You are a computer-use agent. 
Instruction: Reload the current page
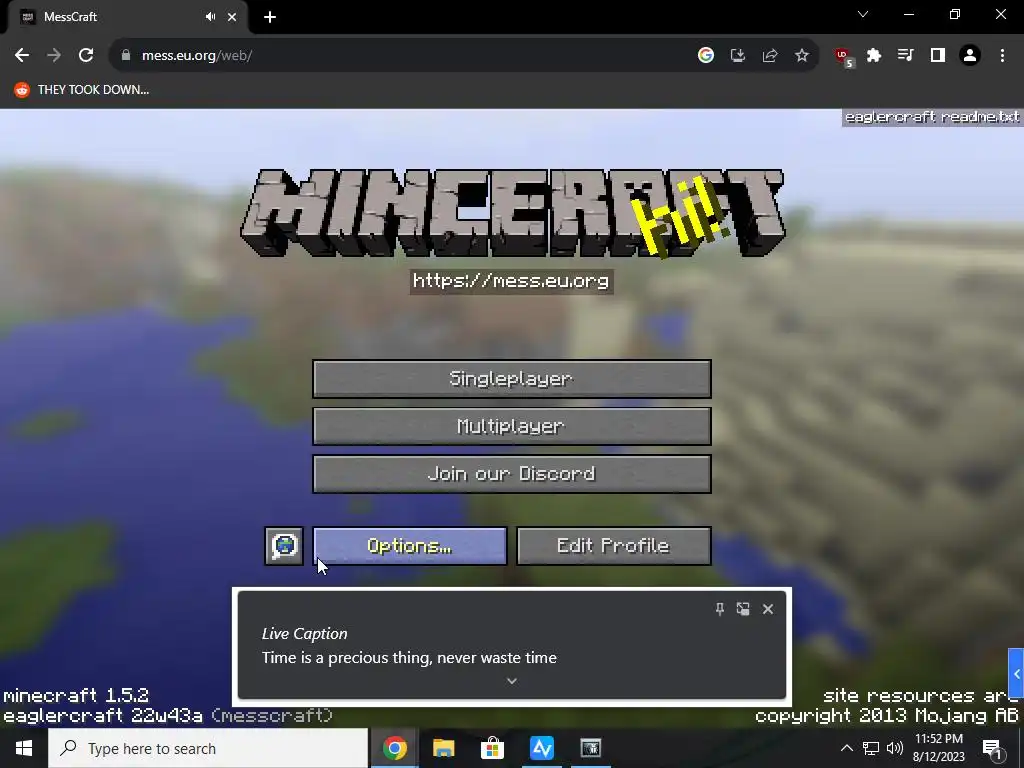click(86, 56)
